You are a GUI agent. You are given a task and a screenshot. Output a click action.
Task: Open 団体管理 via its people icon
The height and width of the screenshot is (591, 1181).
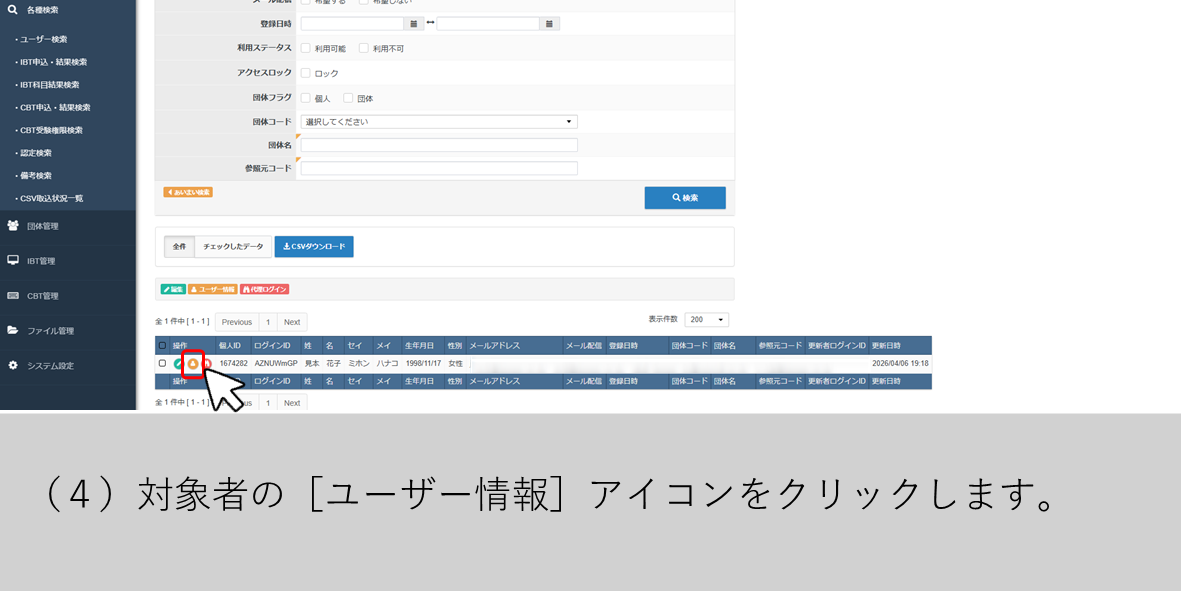(13, 225)
